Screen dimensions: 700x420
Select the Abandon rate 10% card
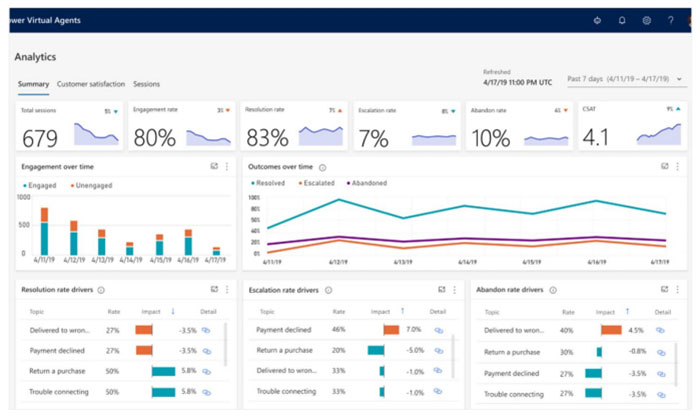coord(520,127)
